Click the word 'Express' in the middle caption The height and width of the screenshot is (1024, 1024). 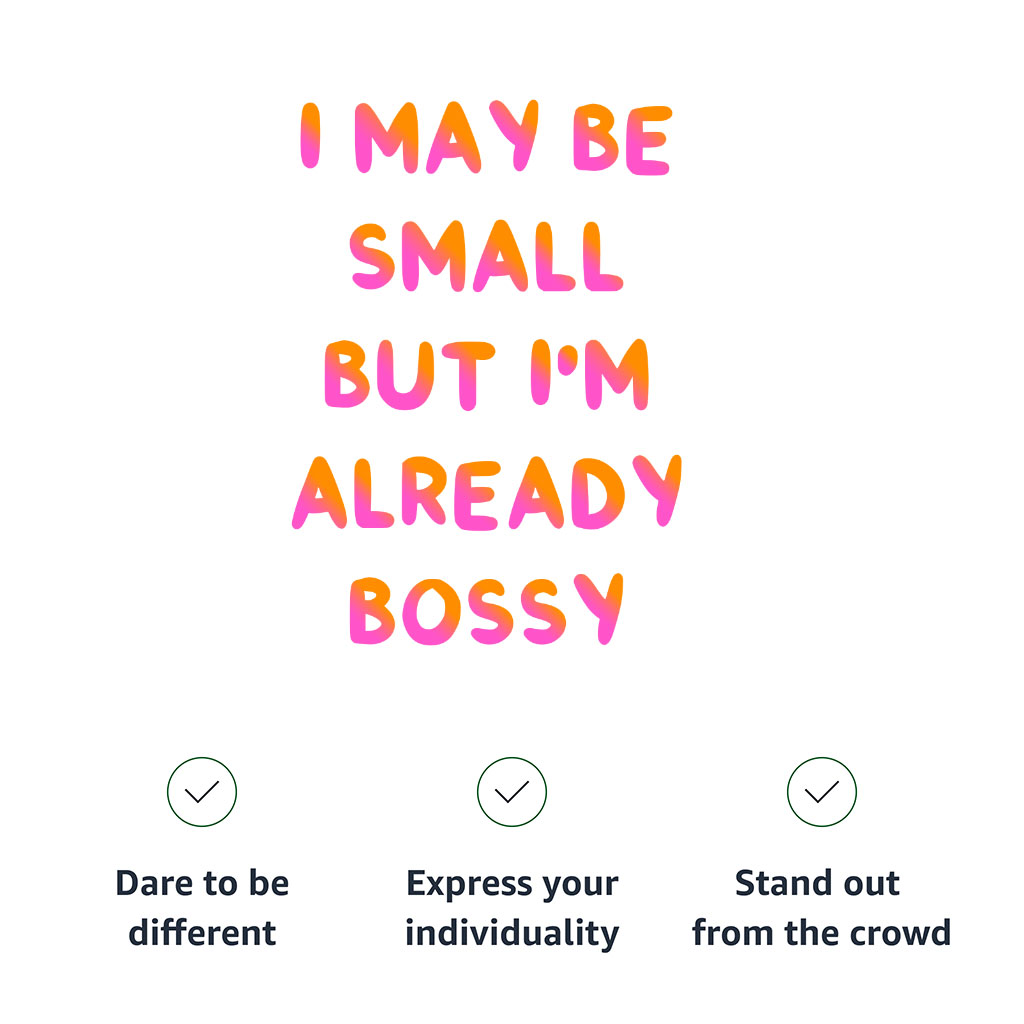pos(465,885)
